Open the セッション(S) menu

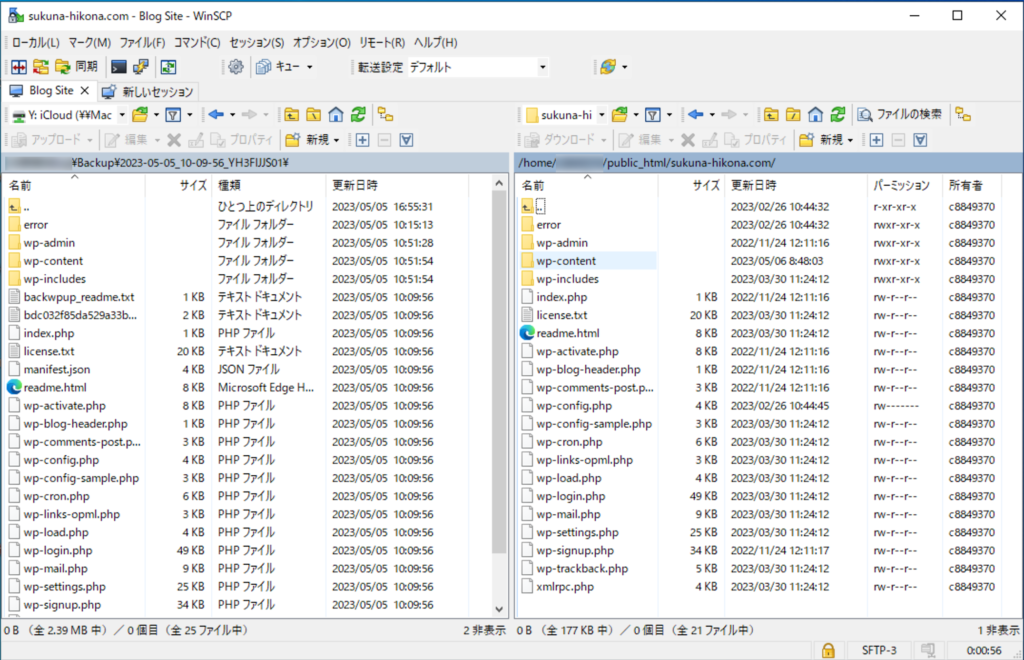257,42
